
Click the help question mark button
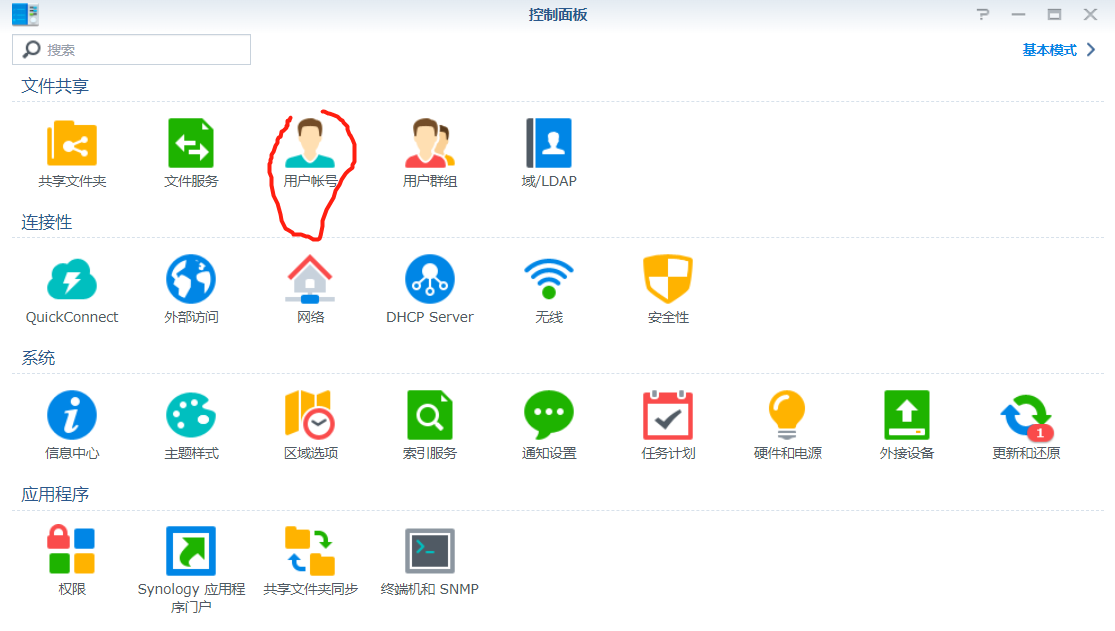click(x=983, y=14)
